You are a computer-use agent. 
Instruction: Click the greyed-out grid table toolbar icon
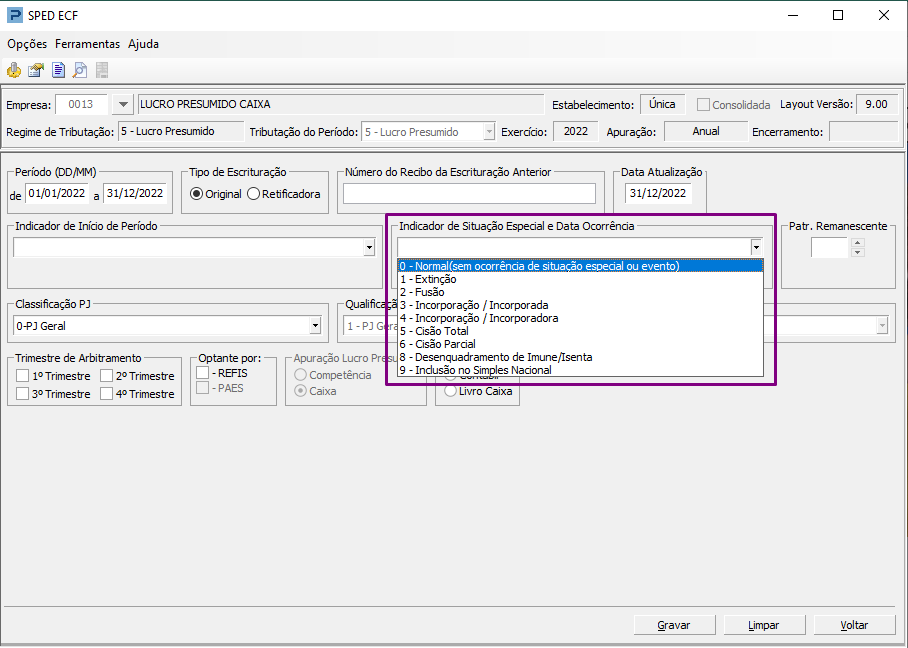[x=102, y=71]
